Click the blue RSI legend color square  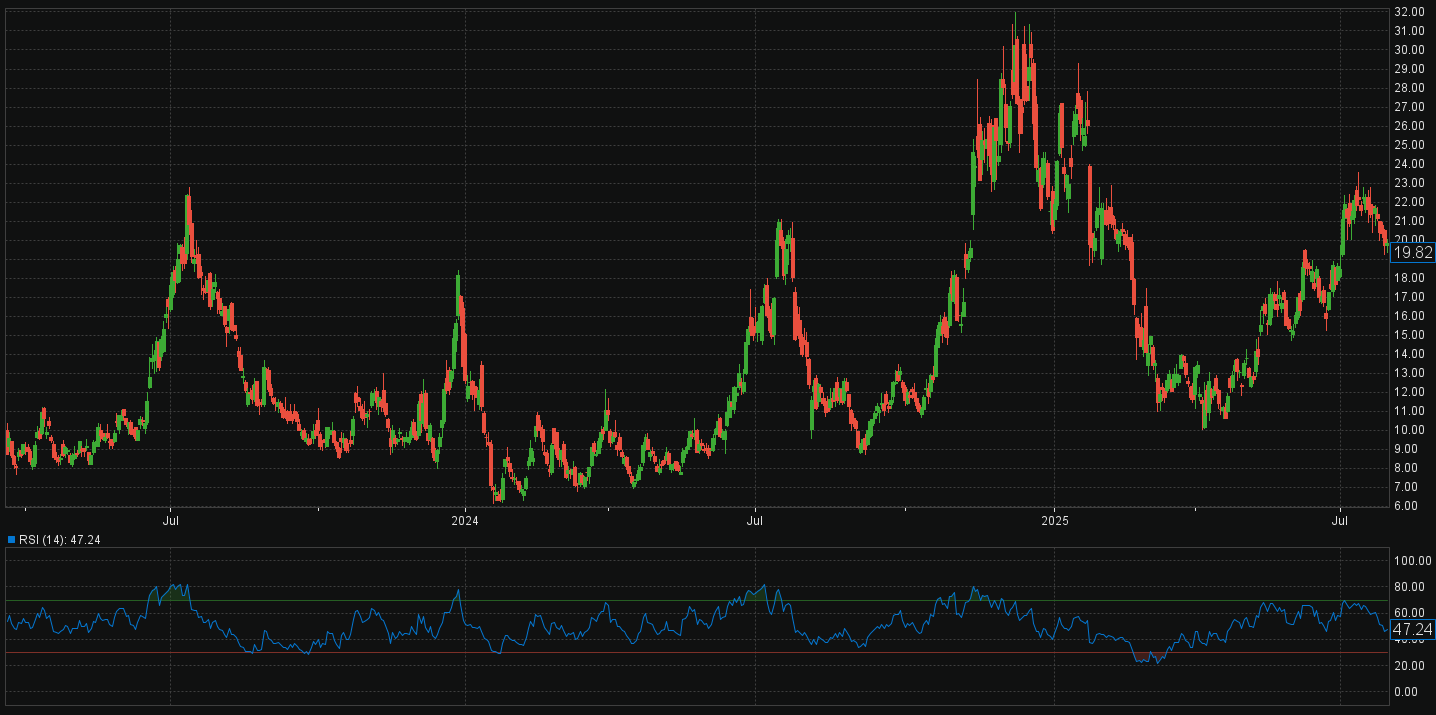(11, 540)
